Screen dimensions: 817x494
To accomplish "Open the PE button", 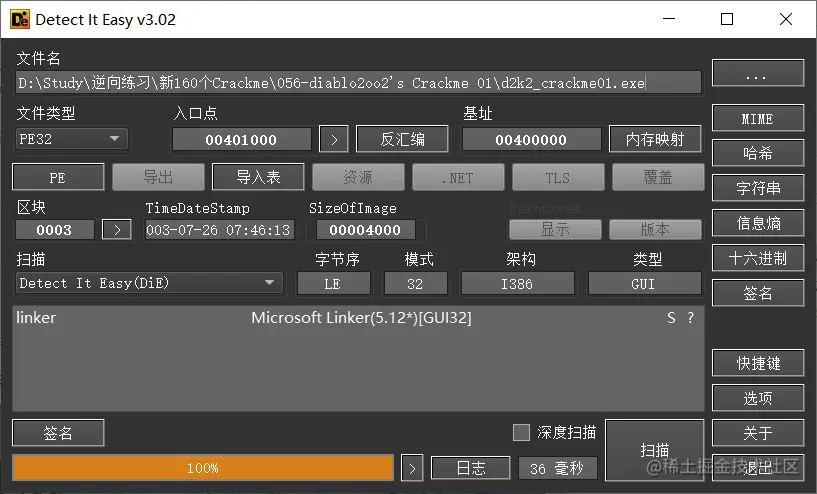I will click(58, 177).
